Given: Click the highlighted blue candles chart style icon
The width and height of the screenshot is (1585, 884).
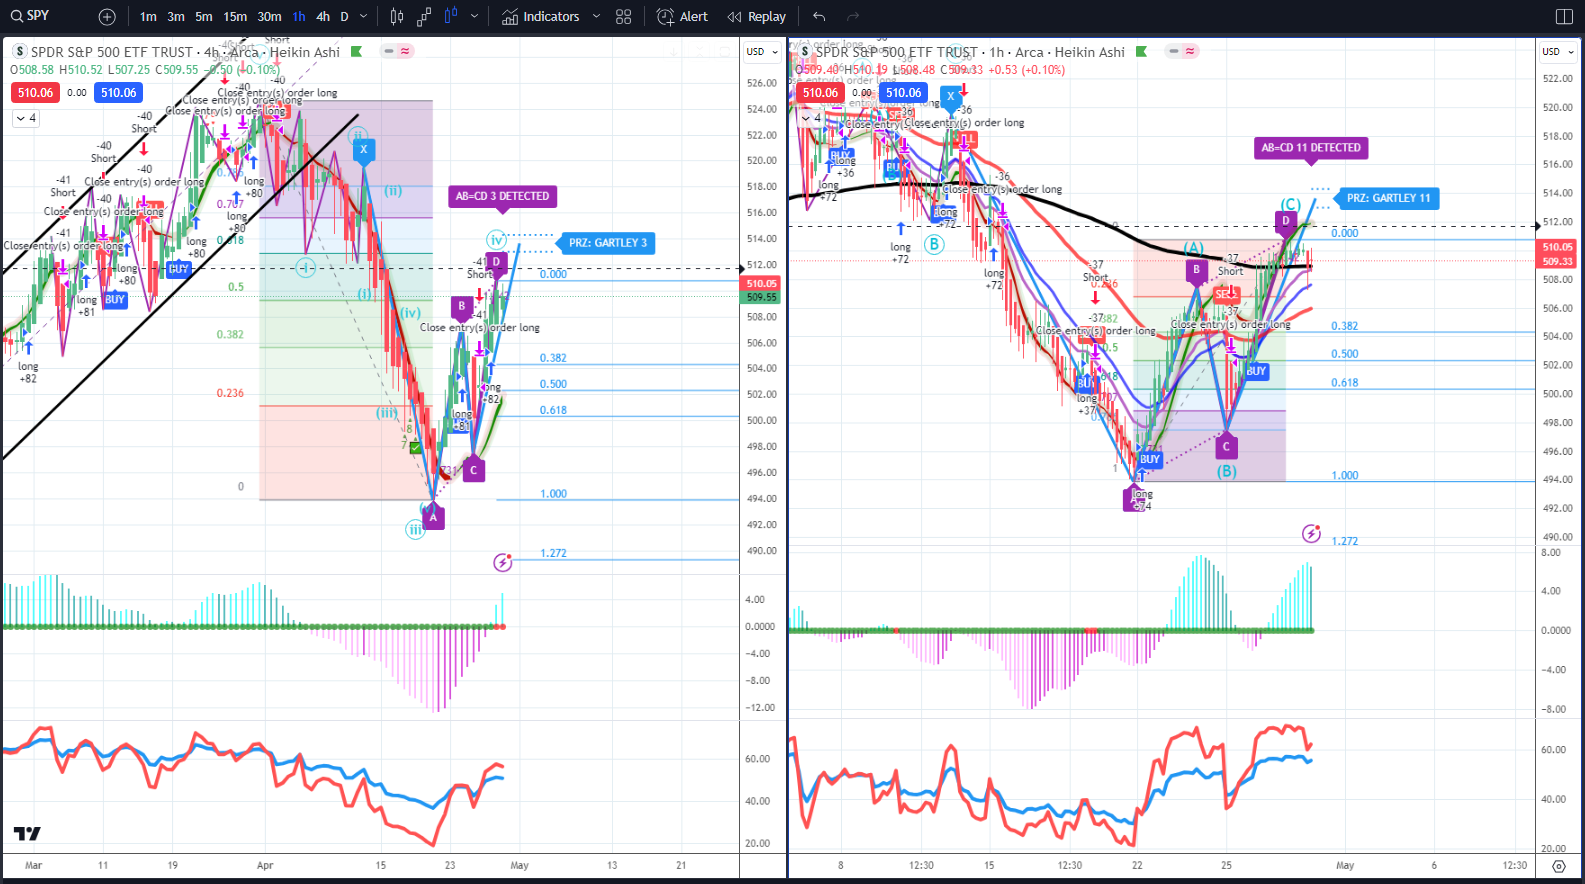Looking at the screenshot, I should click(451, 16).
